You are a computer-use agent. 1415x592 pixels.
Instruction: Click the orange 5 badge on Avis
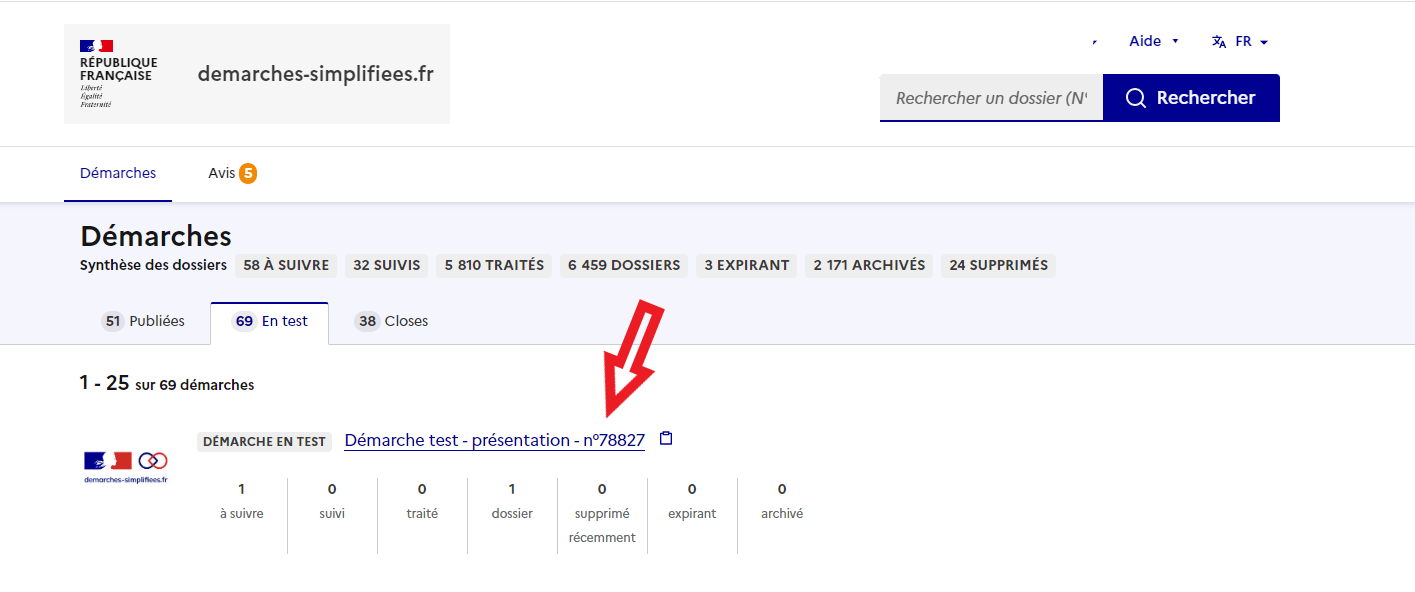pos(248,173)
